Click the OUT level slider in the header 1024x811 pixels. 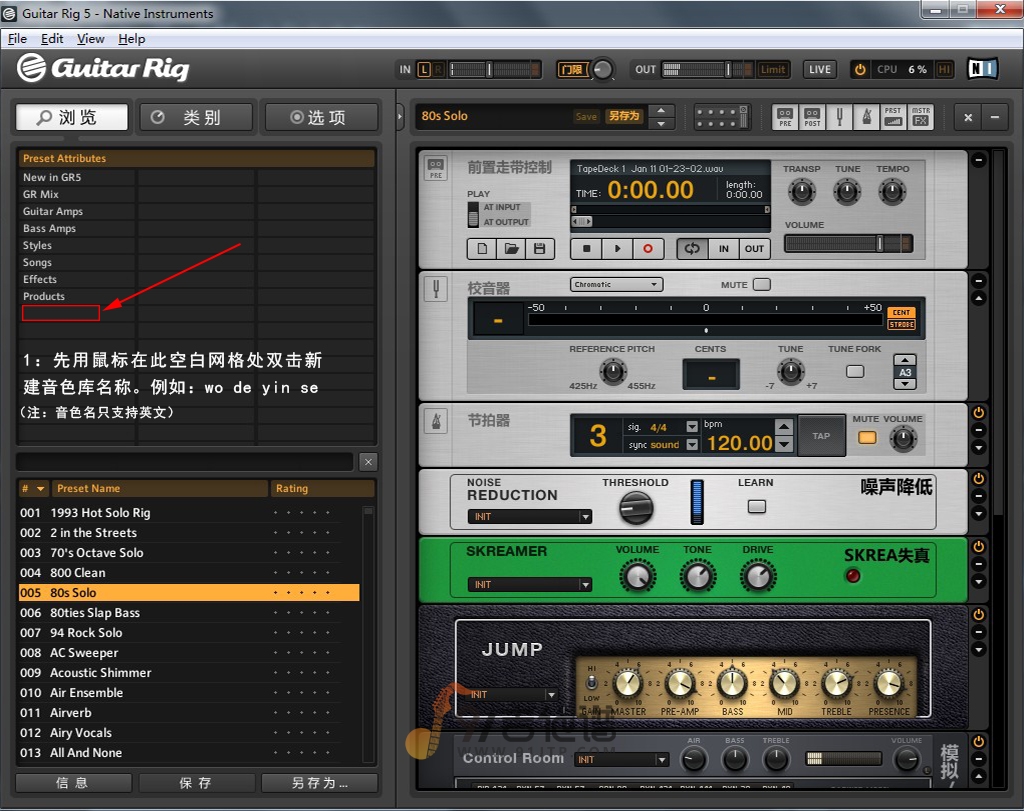707,69
